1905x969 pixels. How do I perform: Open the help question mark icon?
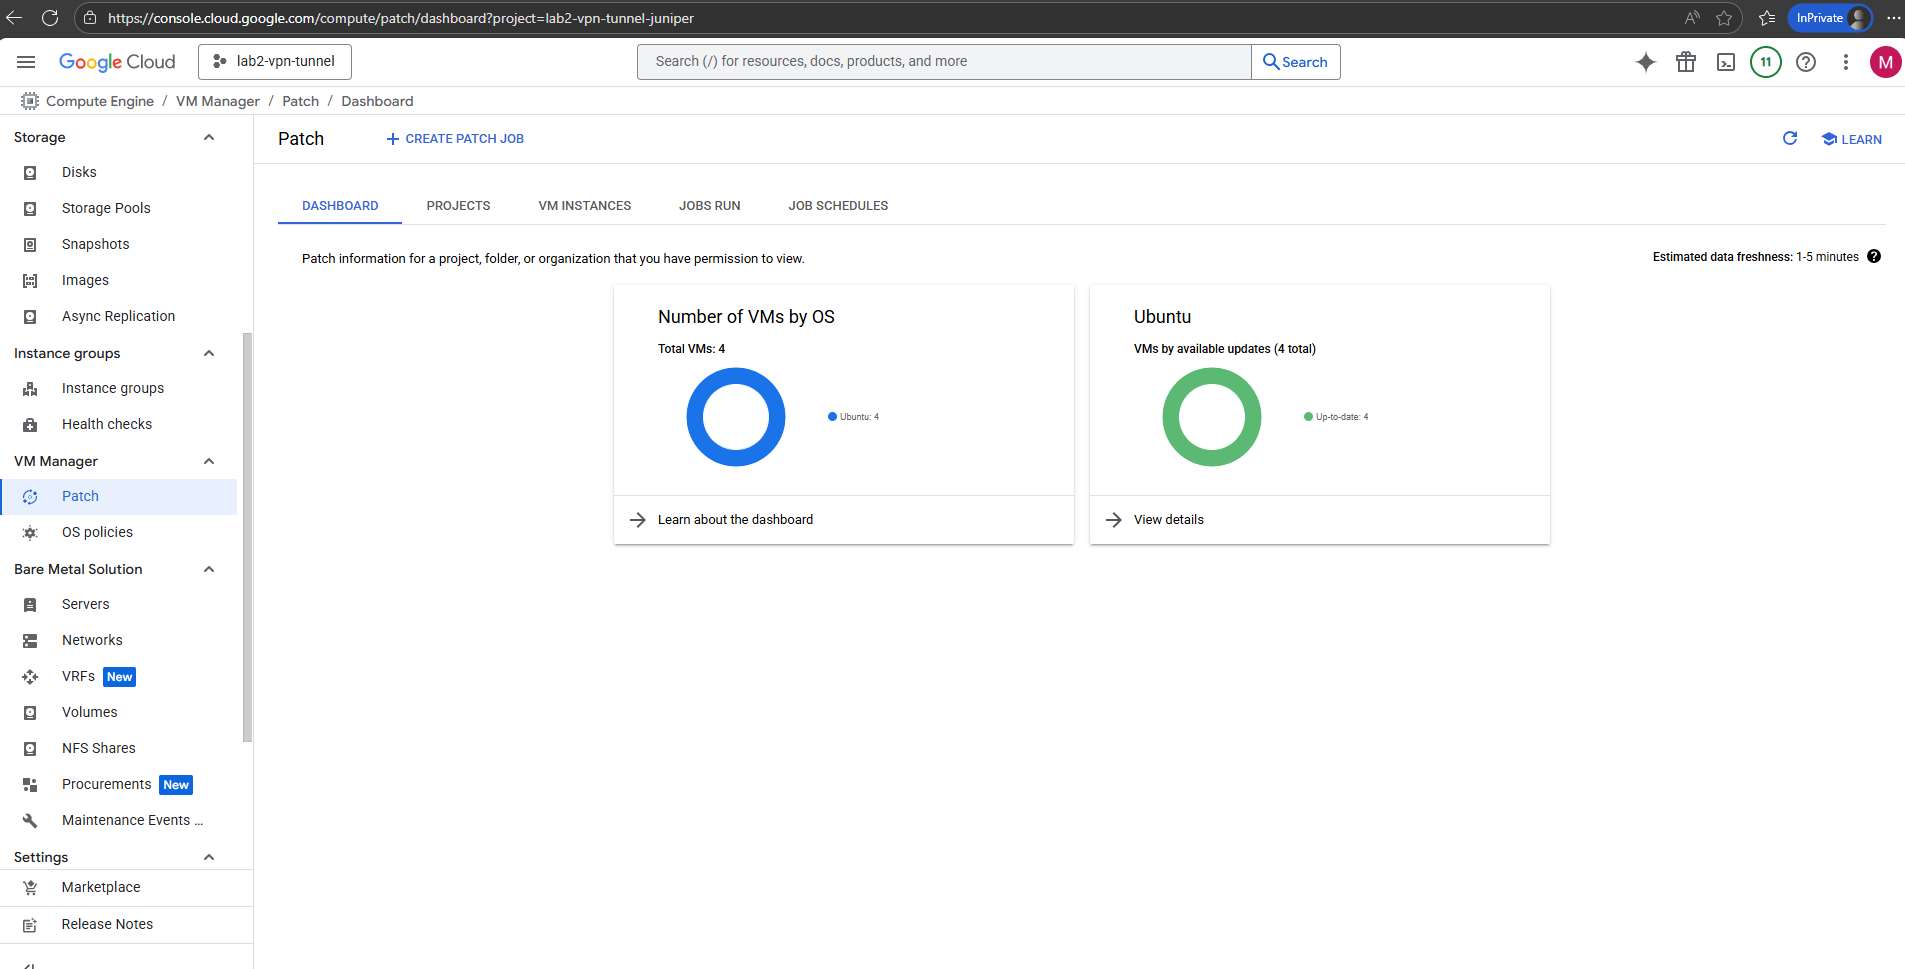1806,62
